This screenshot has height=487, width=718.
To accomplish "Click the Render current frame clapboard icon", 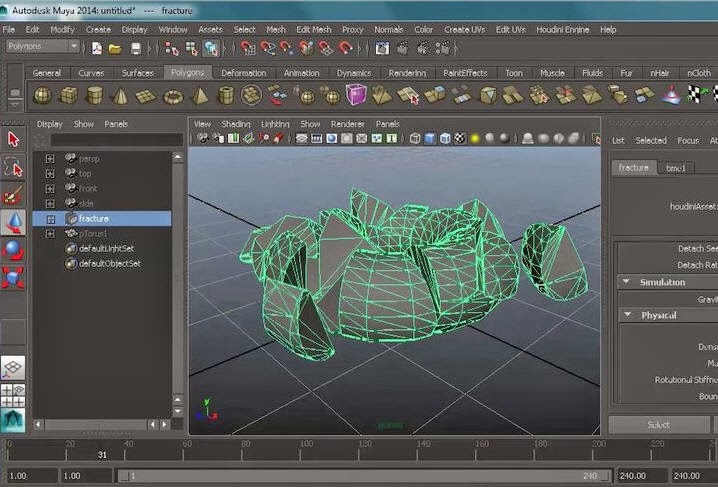I will coord(403,48).
